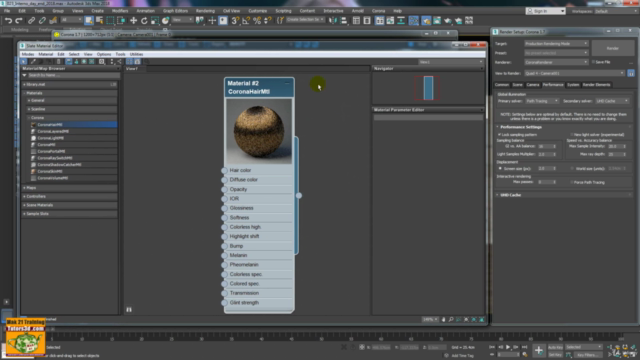Toggle the Save File checkbox
640x360 pixels.
click(593, 62)
